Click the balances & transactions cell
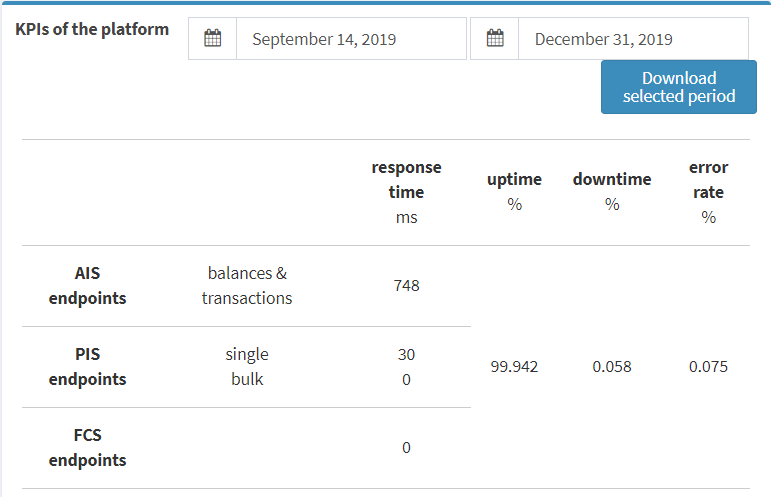Image resolution: width=771 pixels, height=497 pixels. click(247, 286)
